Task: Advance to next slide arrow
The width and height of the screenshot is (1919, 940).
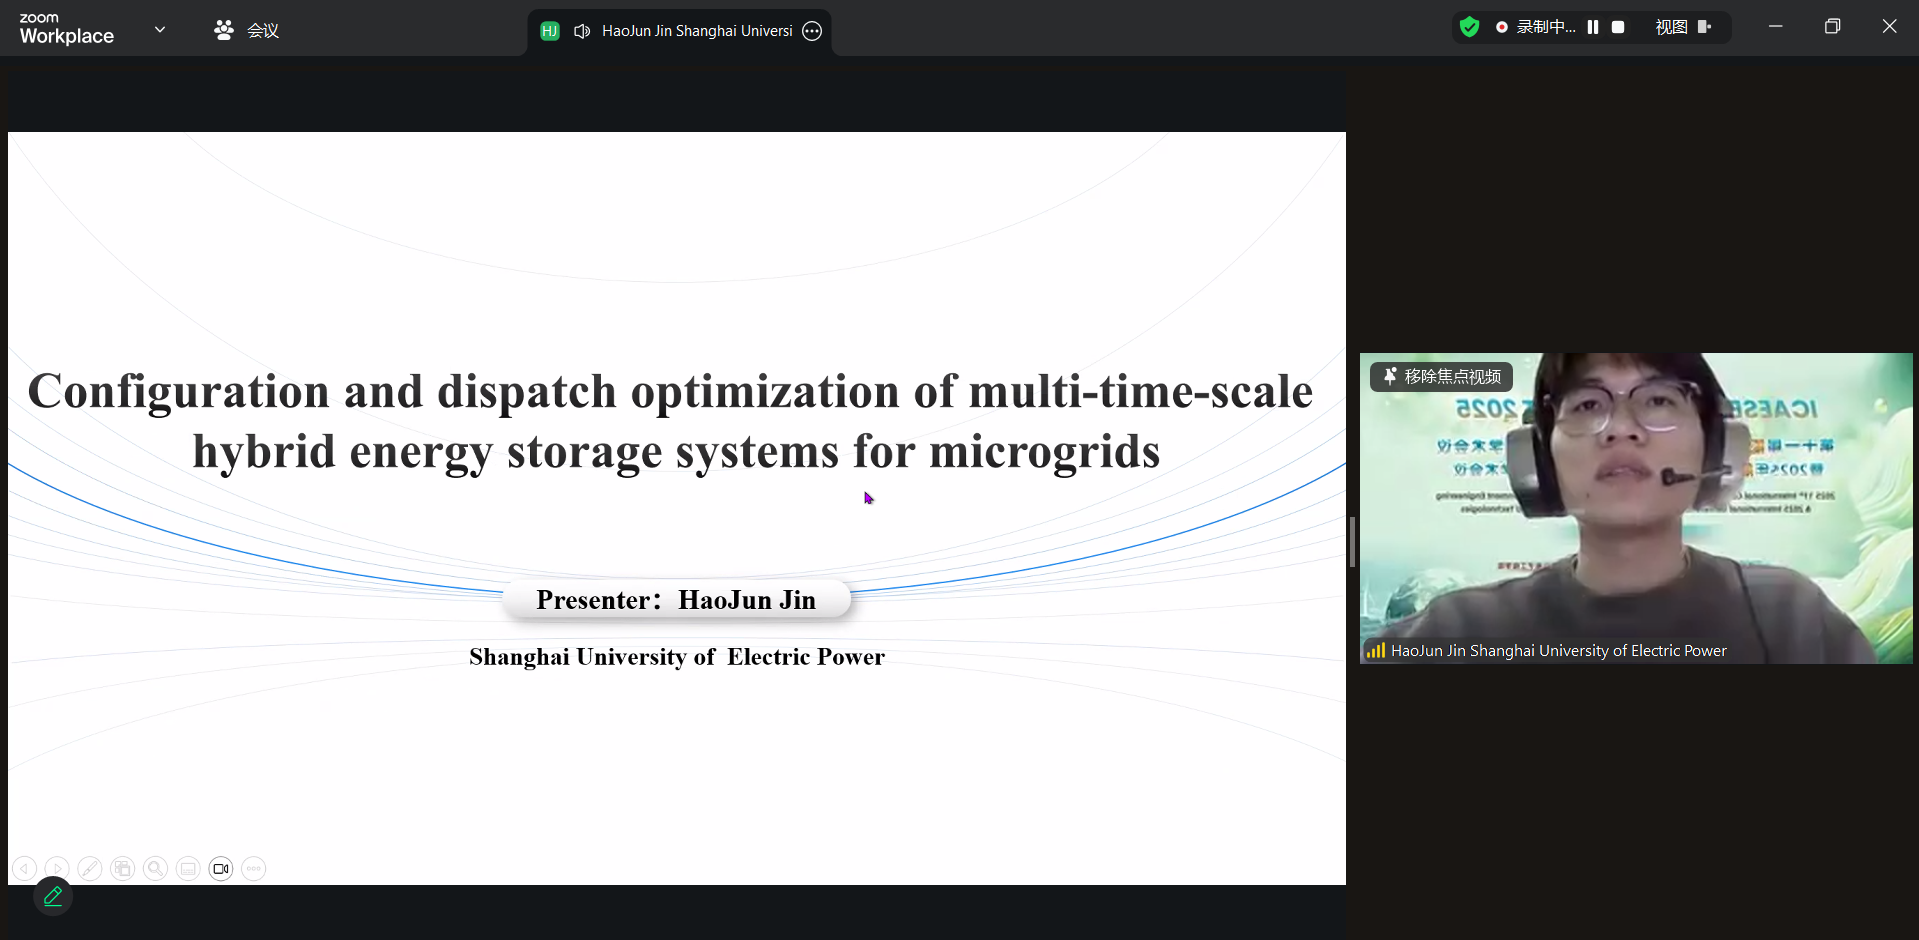Action: coord(57,869)
